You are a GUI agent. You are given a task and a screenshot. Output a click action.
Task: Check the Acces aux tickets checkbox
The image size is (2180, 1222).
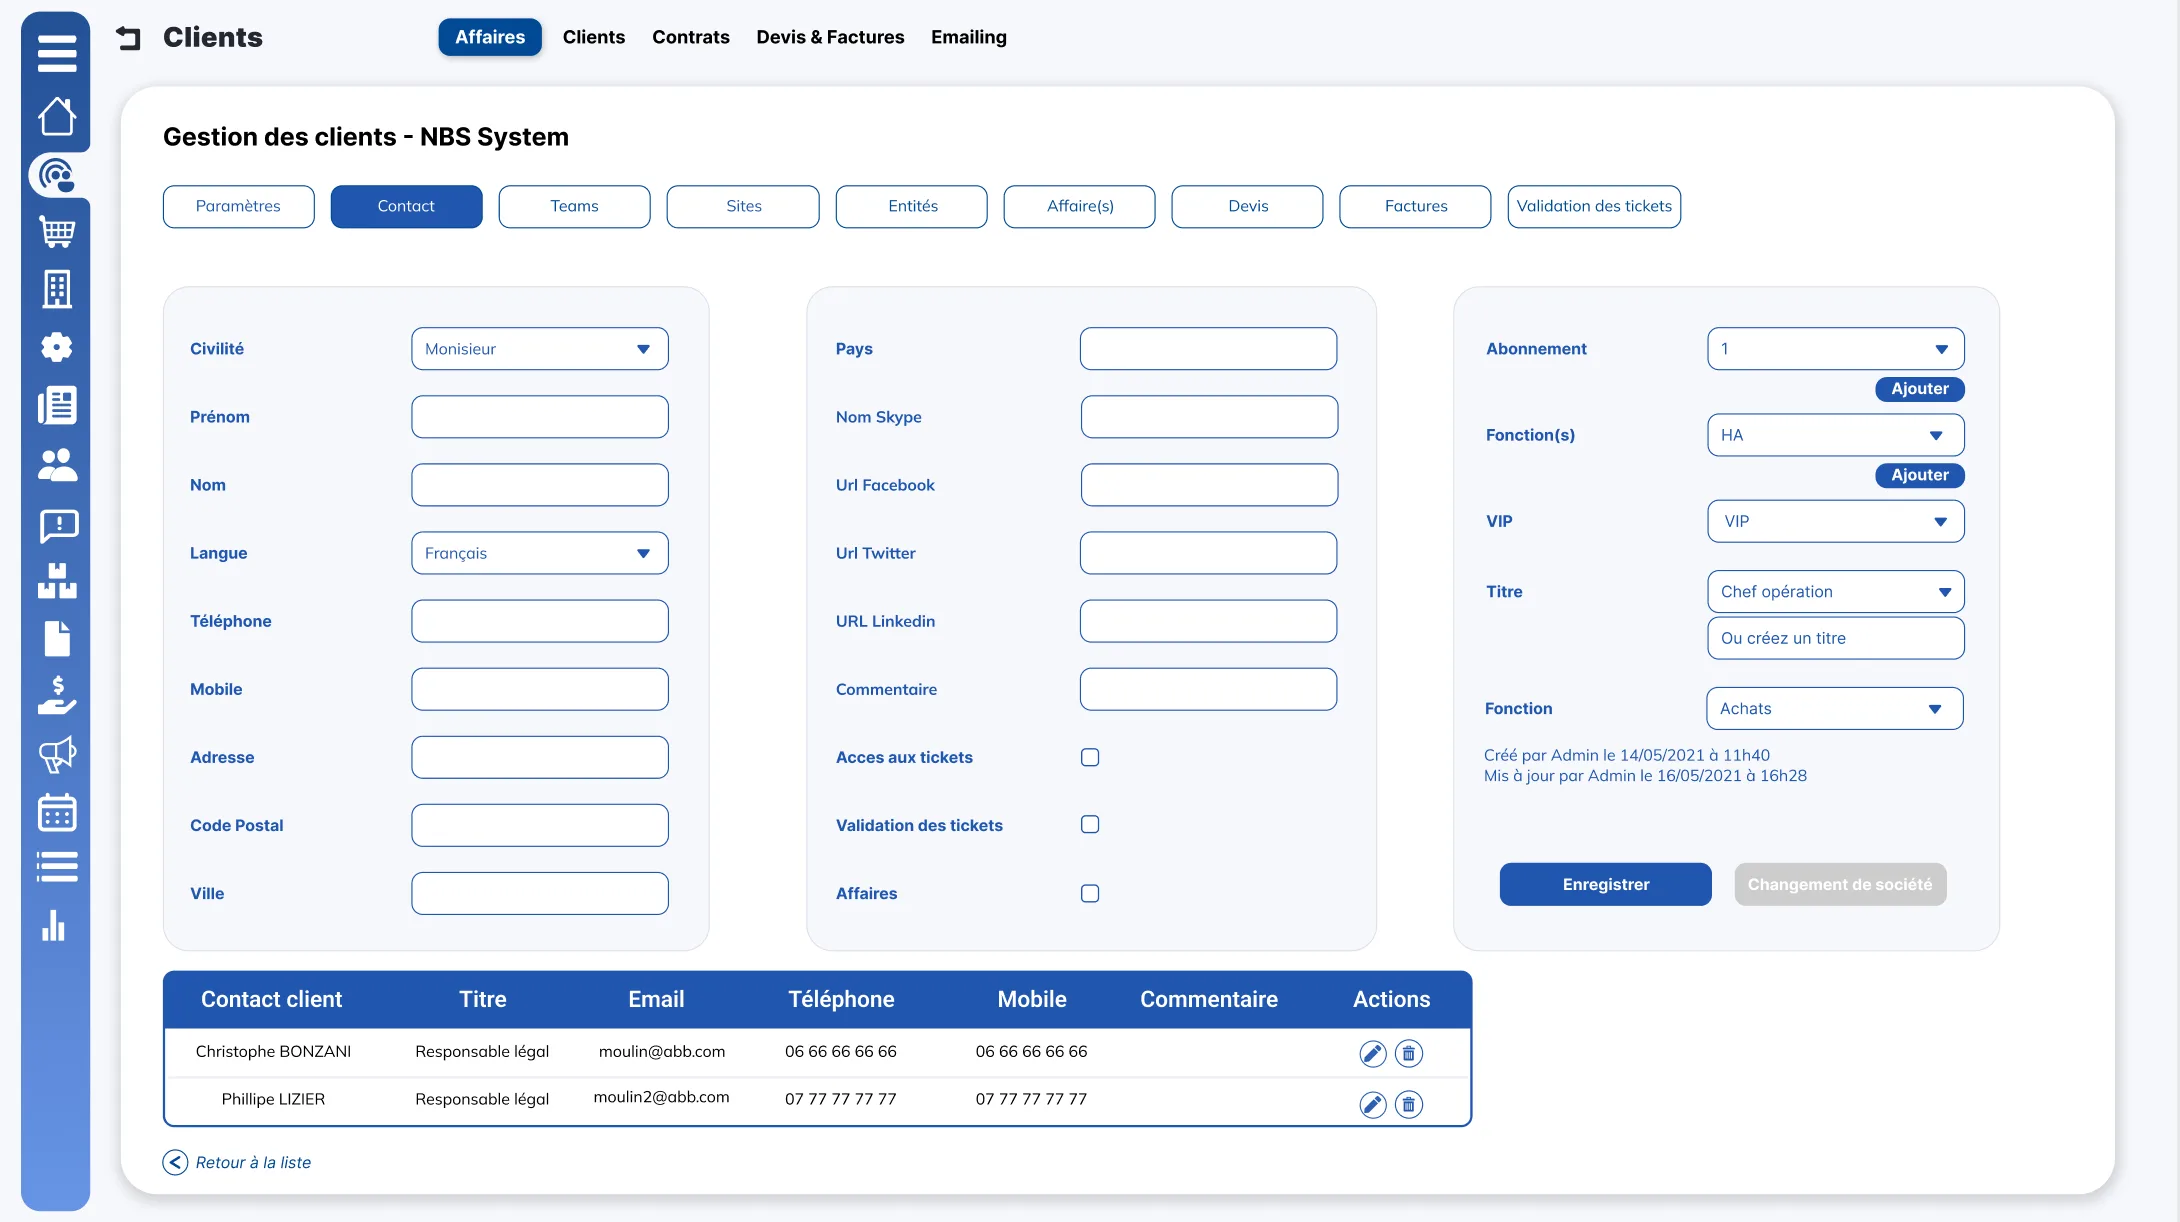point(1090,757)
